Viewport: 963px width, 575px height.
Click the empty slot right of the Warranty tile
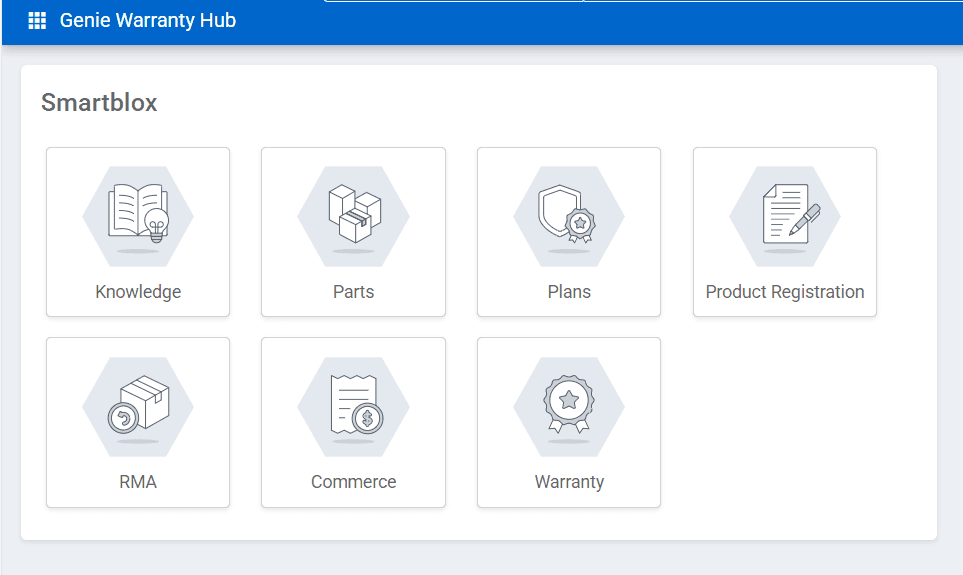[785, 422]
